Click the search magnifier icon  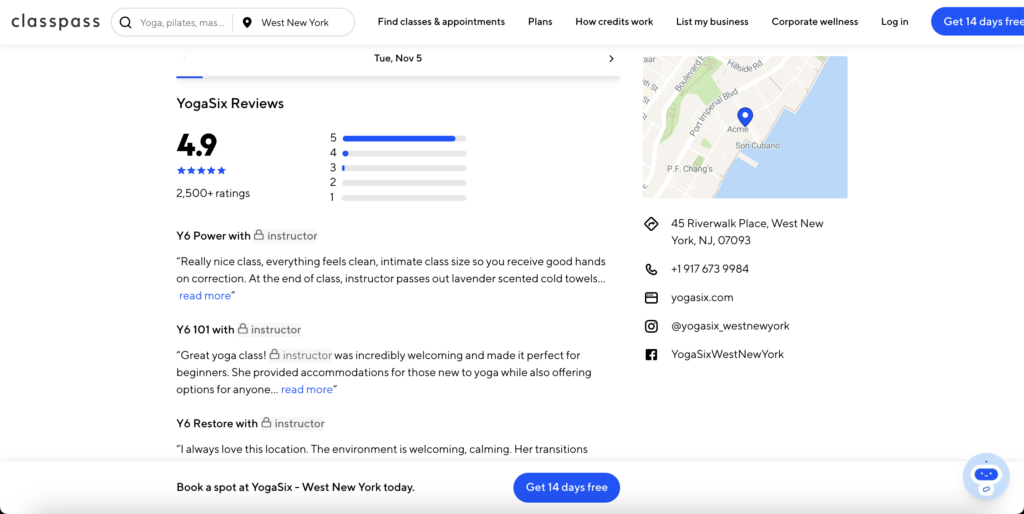click(125, 22)
